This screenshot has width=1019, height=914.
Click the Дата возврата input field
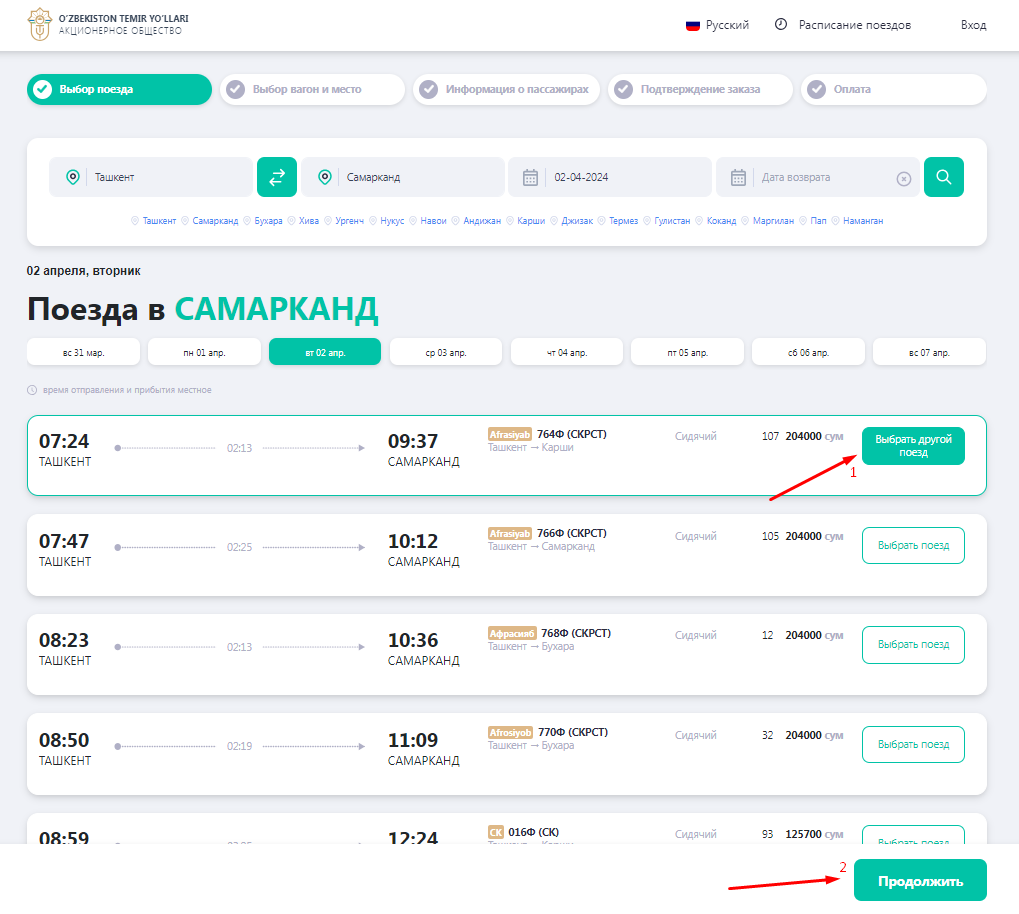[822, 177]
